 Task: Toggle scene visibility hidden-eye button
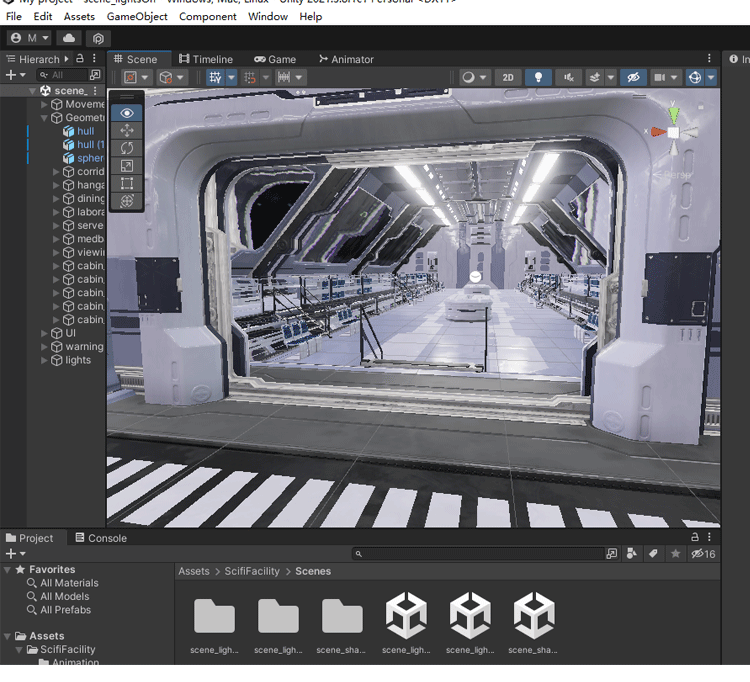[x=633, y=77]
